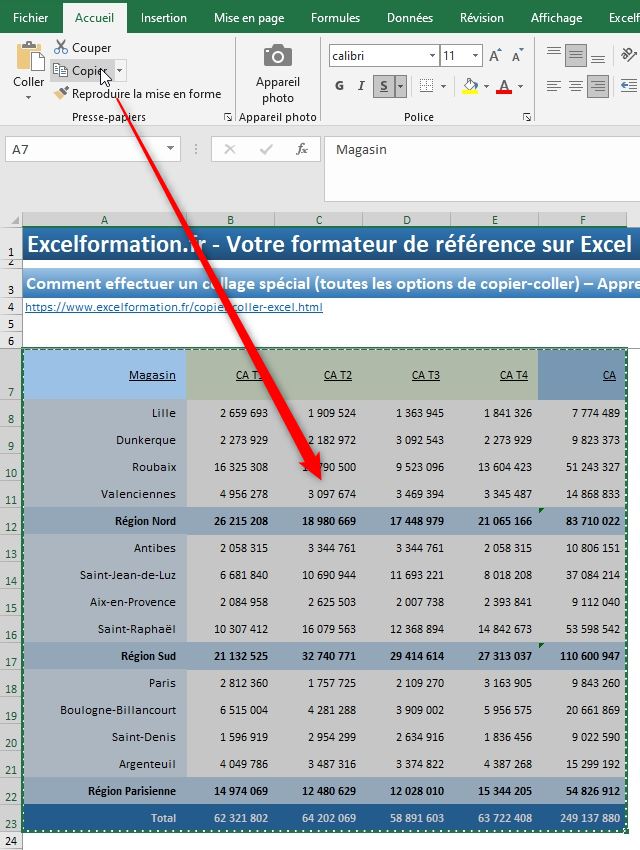
Task: Click the text orientation icon
Action: point(629,55)
